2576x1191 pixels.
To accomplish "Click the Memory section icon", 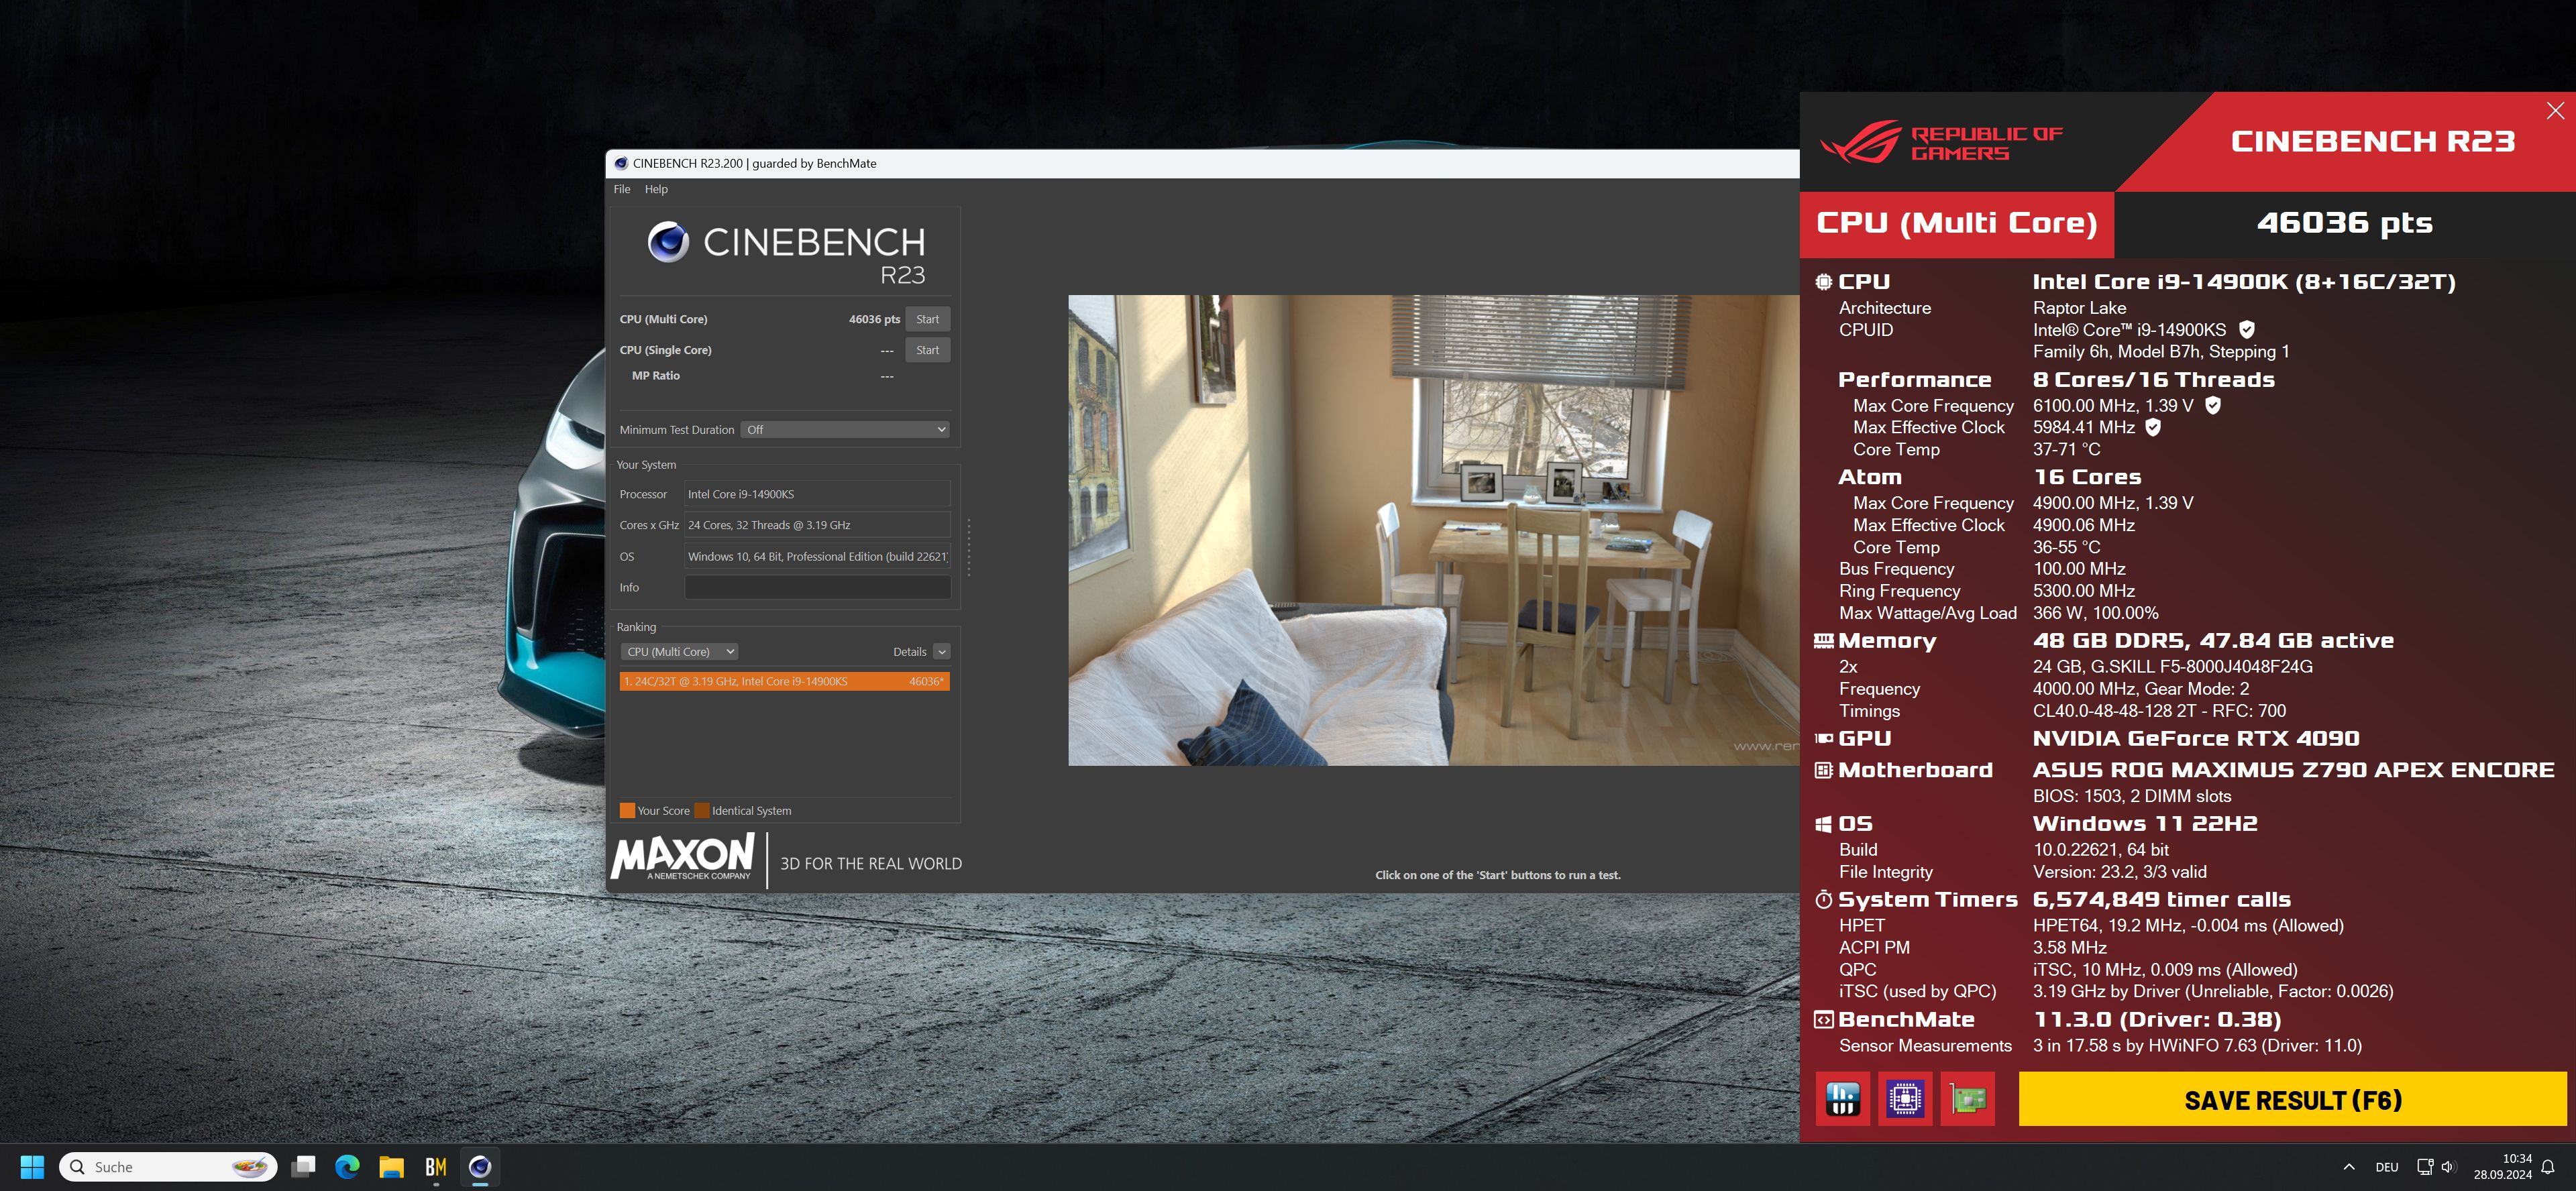I will (1824, 640).
